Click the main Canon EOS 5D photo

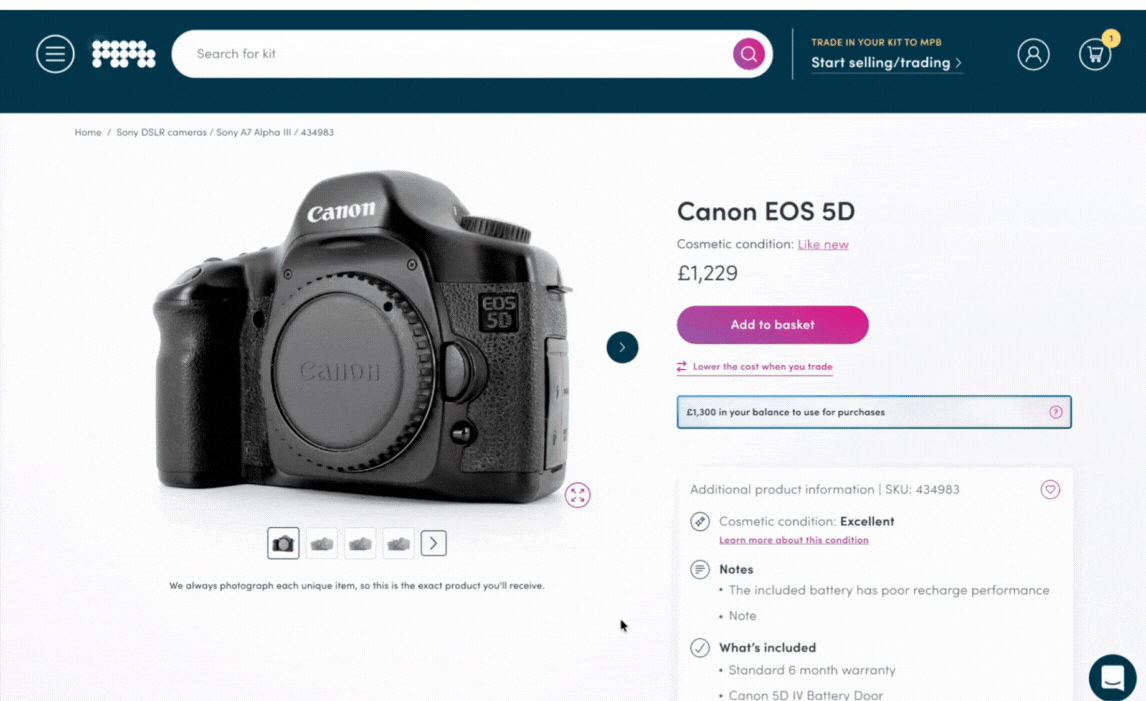point(363,336)
